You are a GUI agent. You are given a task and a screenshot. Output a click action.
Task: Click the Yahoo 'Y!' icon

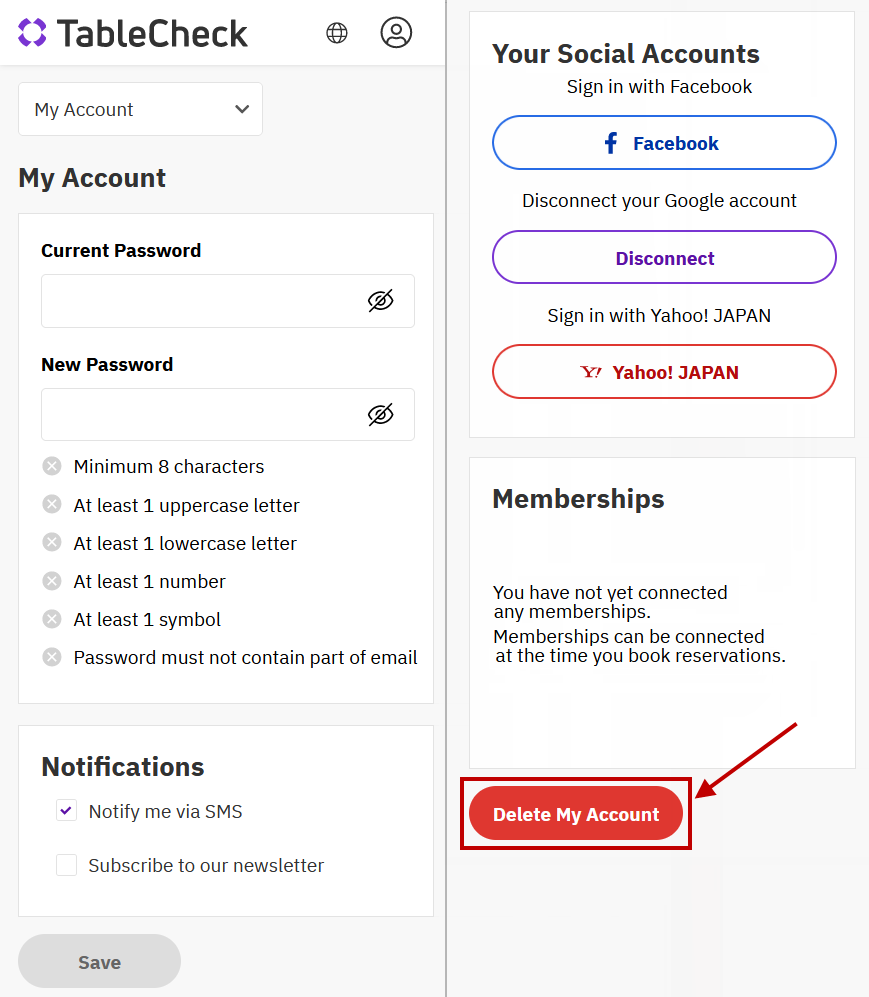591,372
